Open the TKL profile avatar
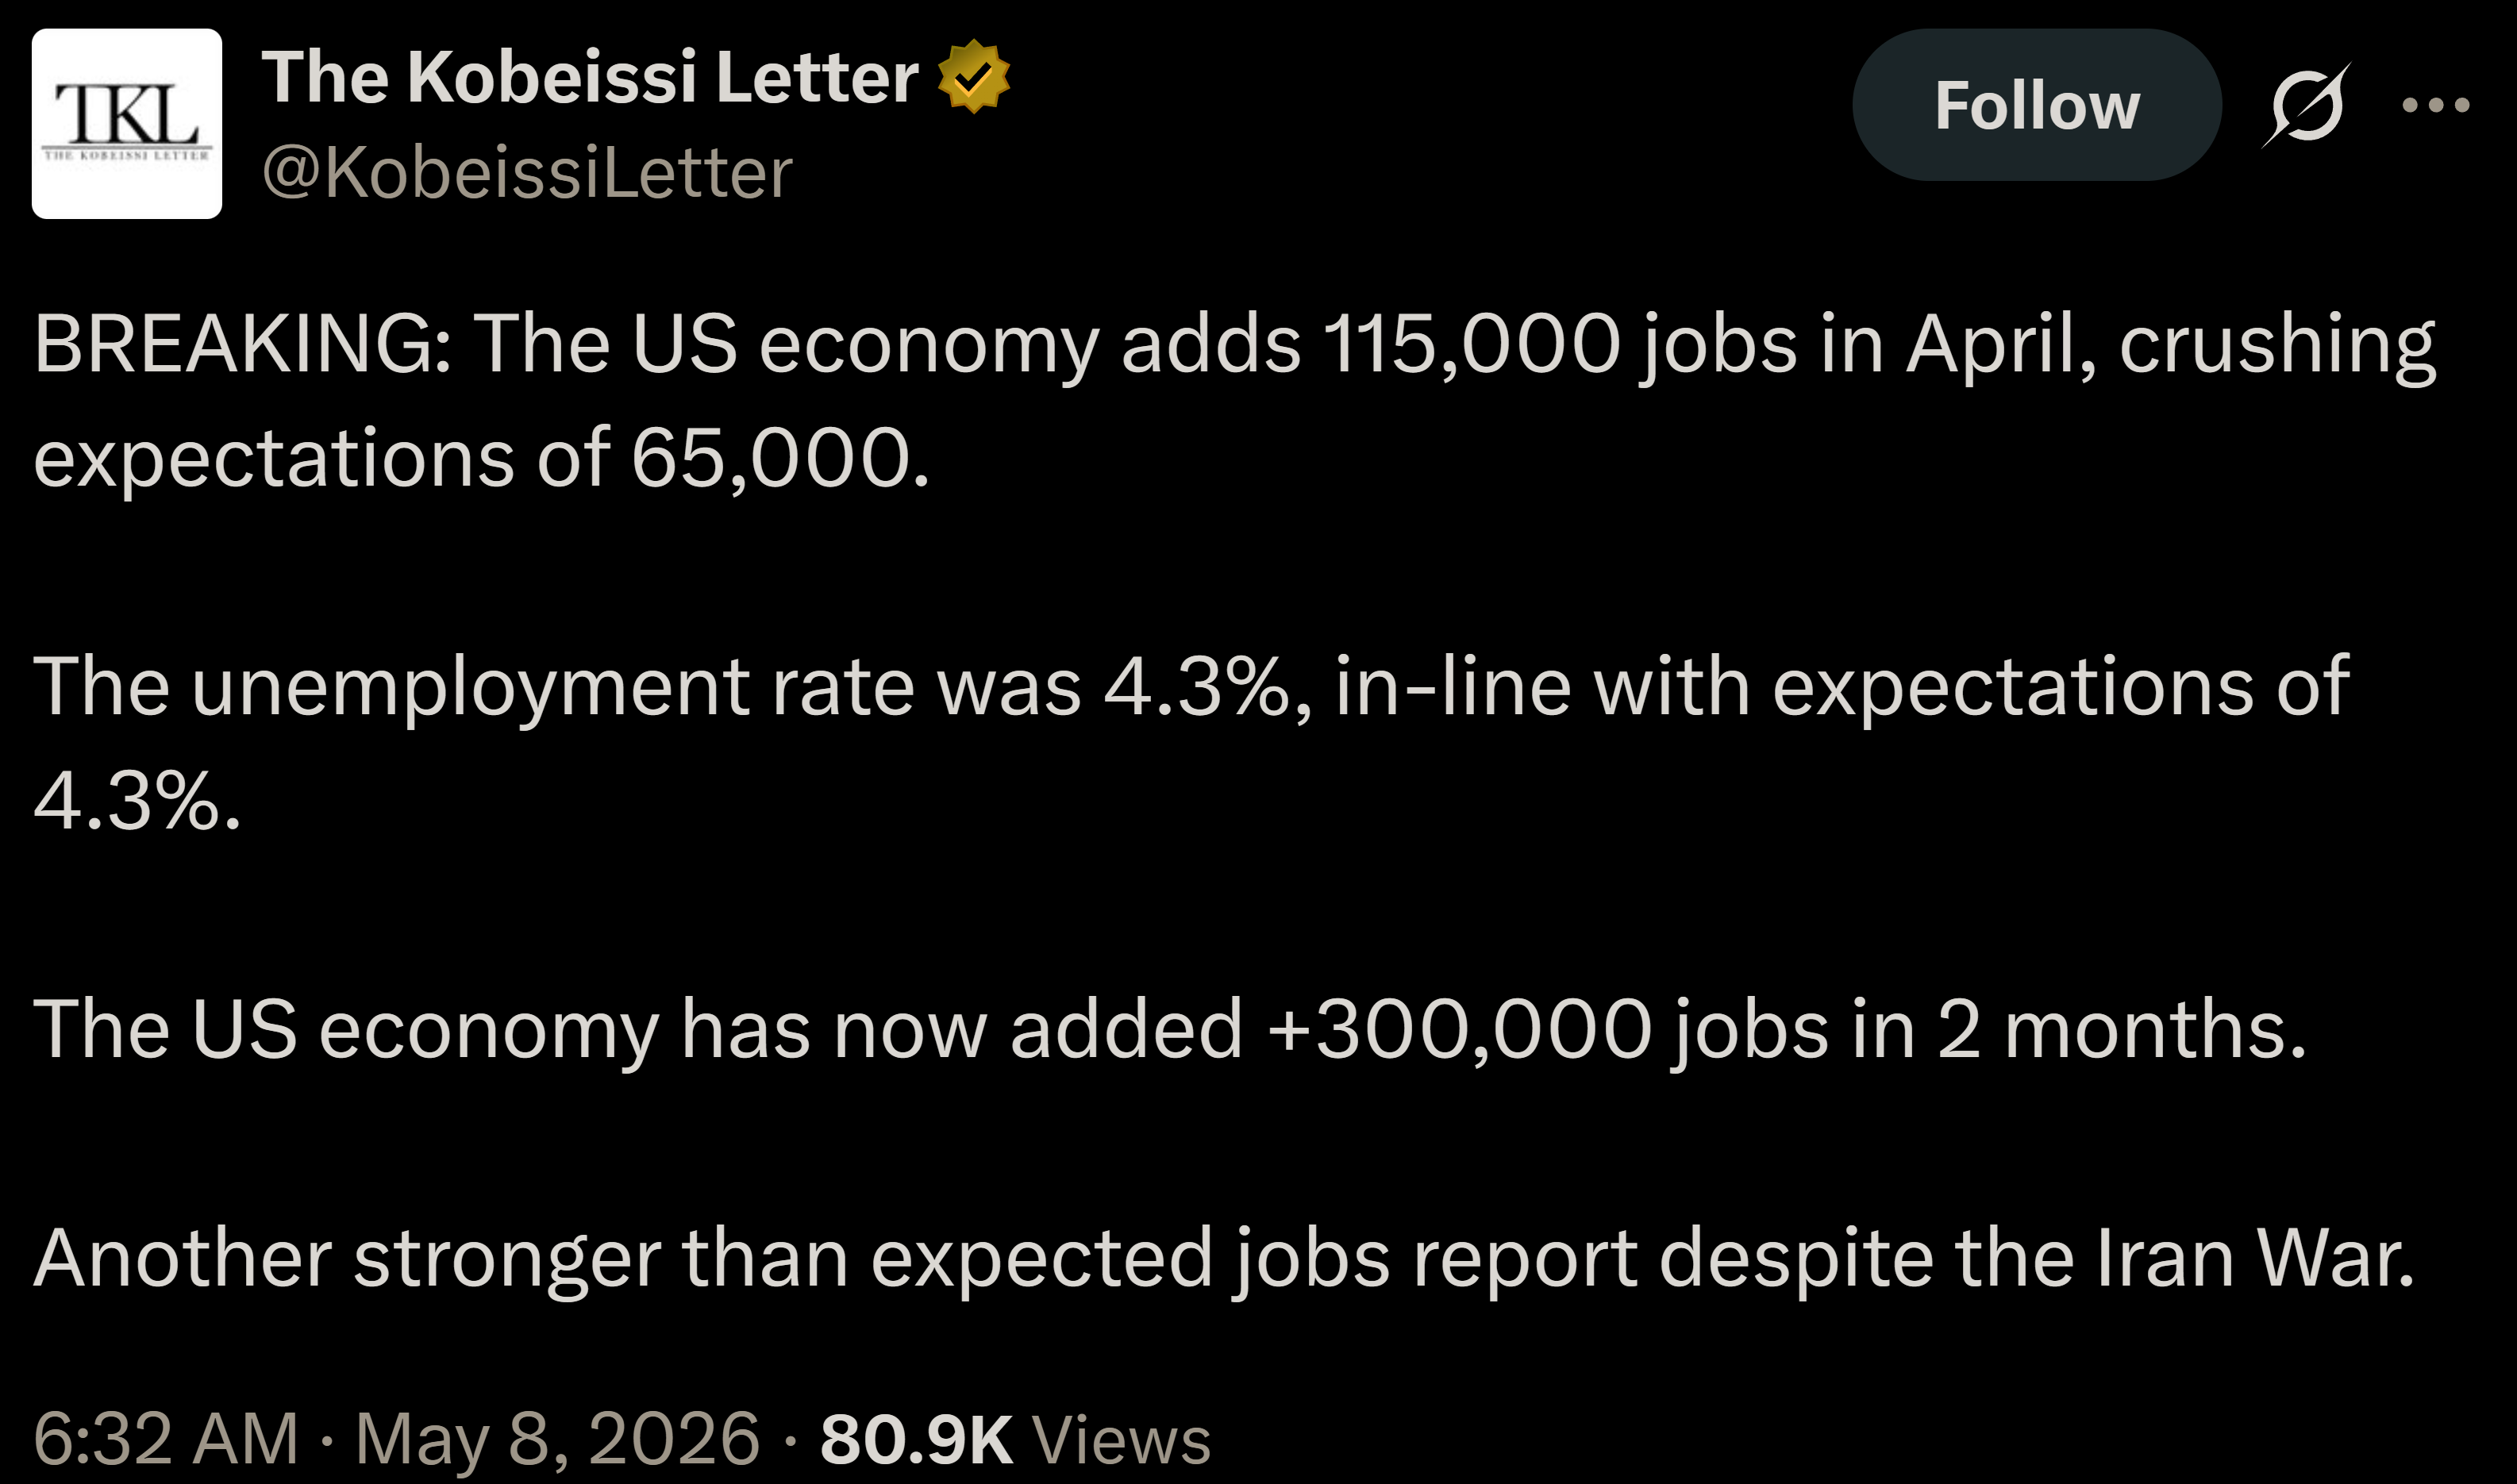This screenshot has width=2517, height=1484. pos(127,123)
